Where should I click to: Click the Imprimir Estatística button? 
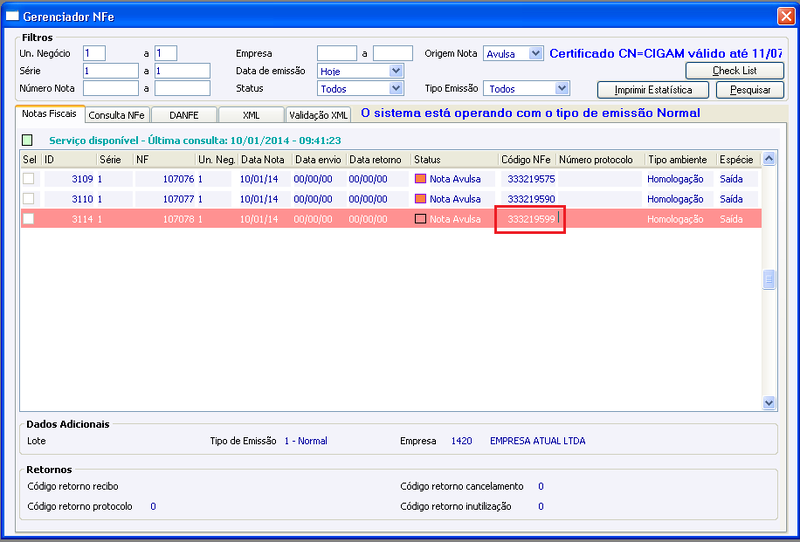(x=653, y=90)
